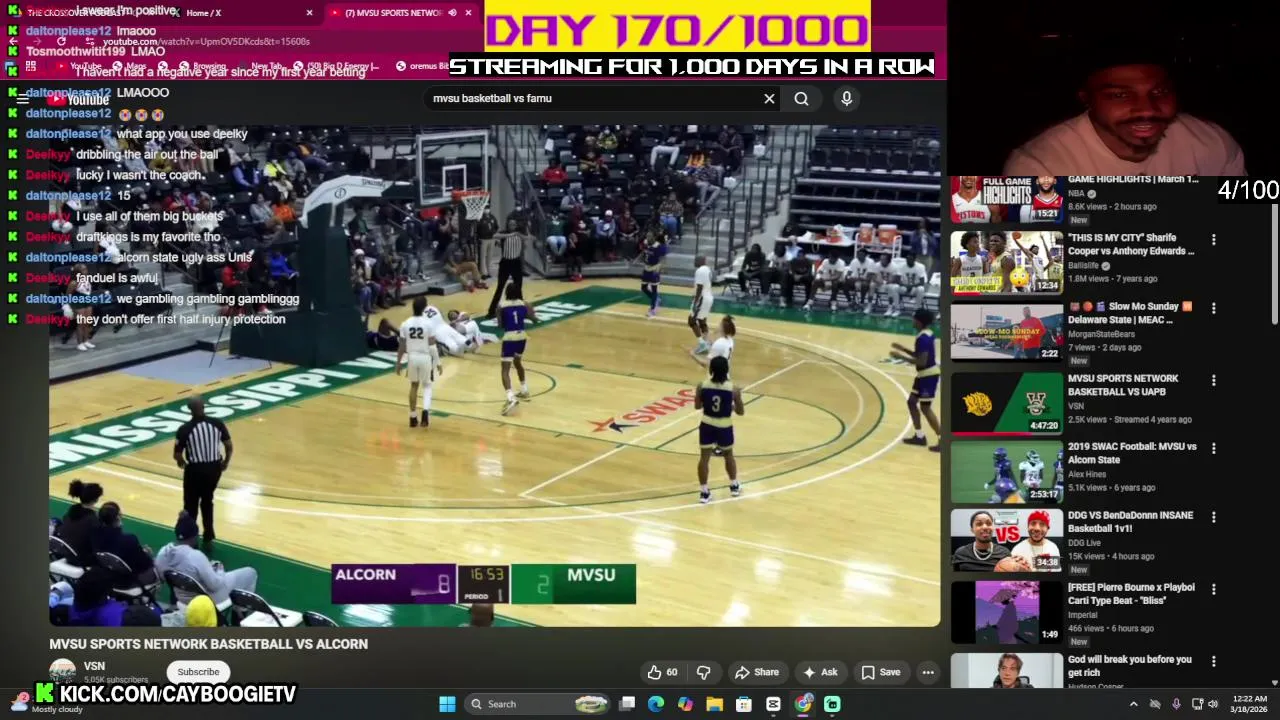This screenshot has width=1280, height=720.
Task: Open the oremus Bible bookmark
Action: coord(423,67)
